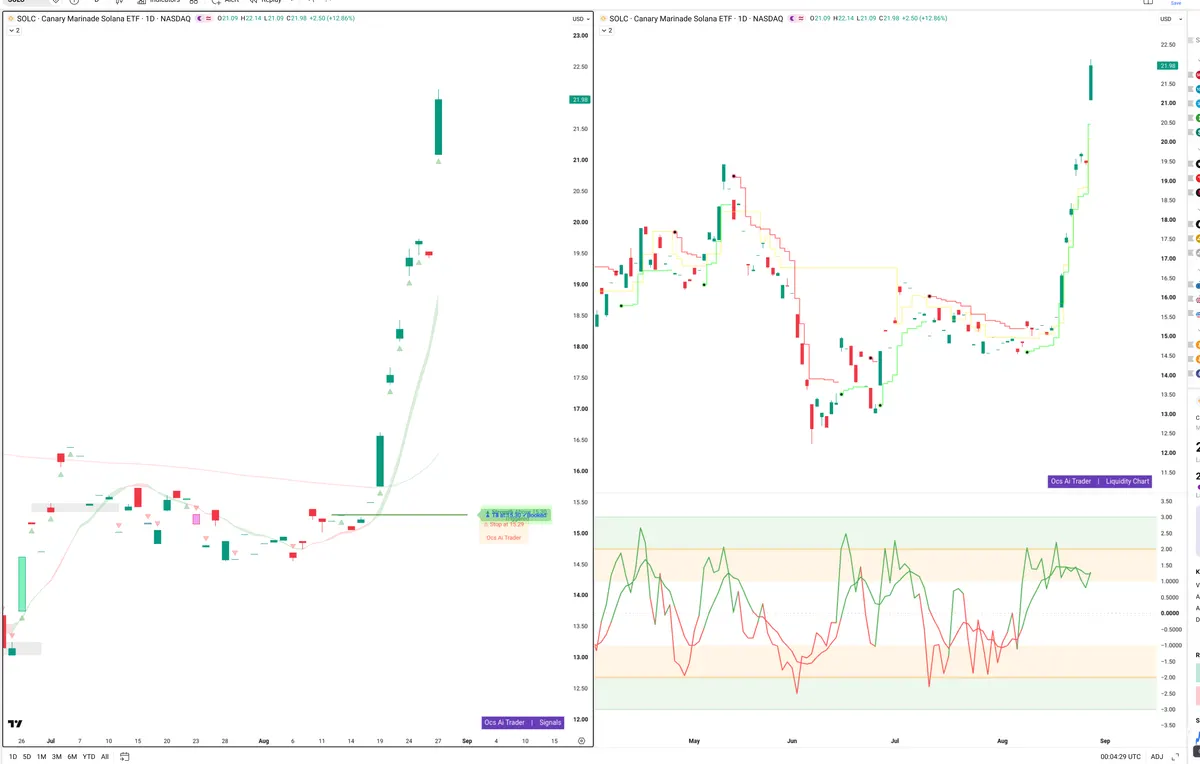Select the 3M time range

point(57,757)
